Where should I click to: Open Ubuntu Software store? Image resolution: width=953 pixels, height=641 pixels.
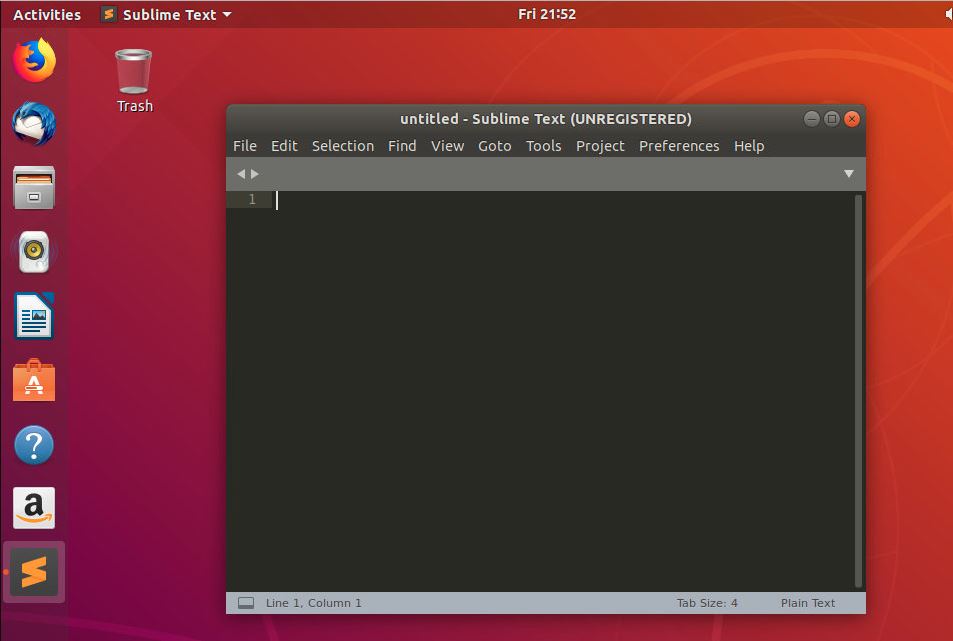(34, 380)
